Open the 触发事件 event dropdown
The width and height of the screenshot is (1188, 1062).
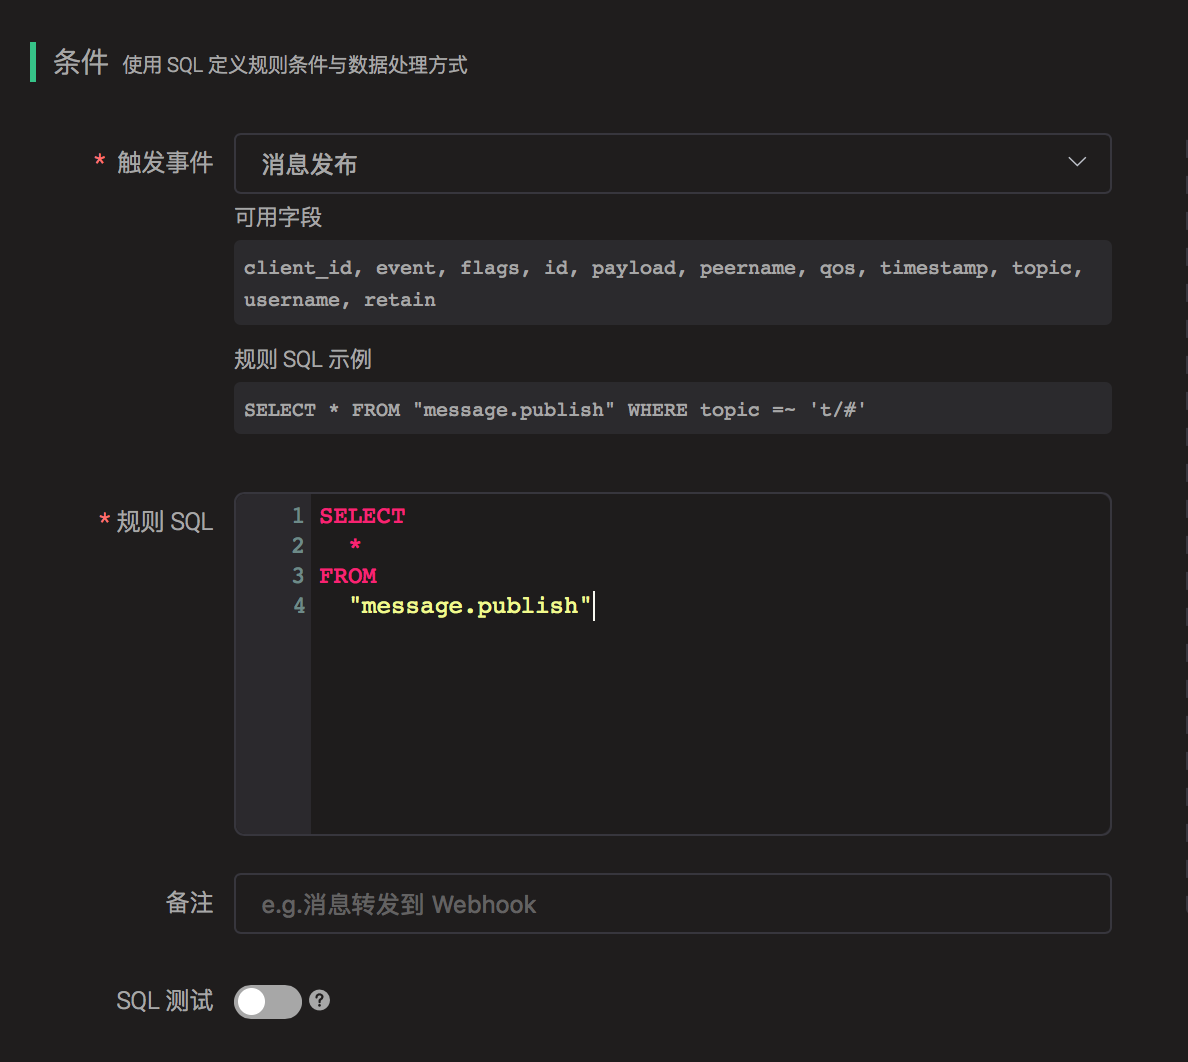[672, 163]
